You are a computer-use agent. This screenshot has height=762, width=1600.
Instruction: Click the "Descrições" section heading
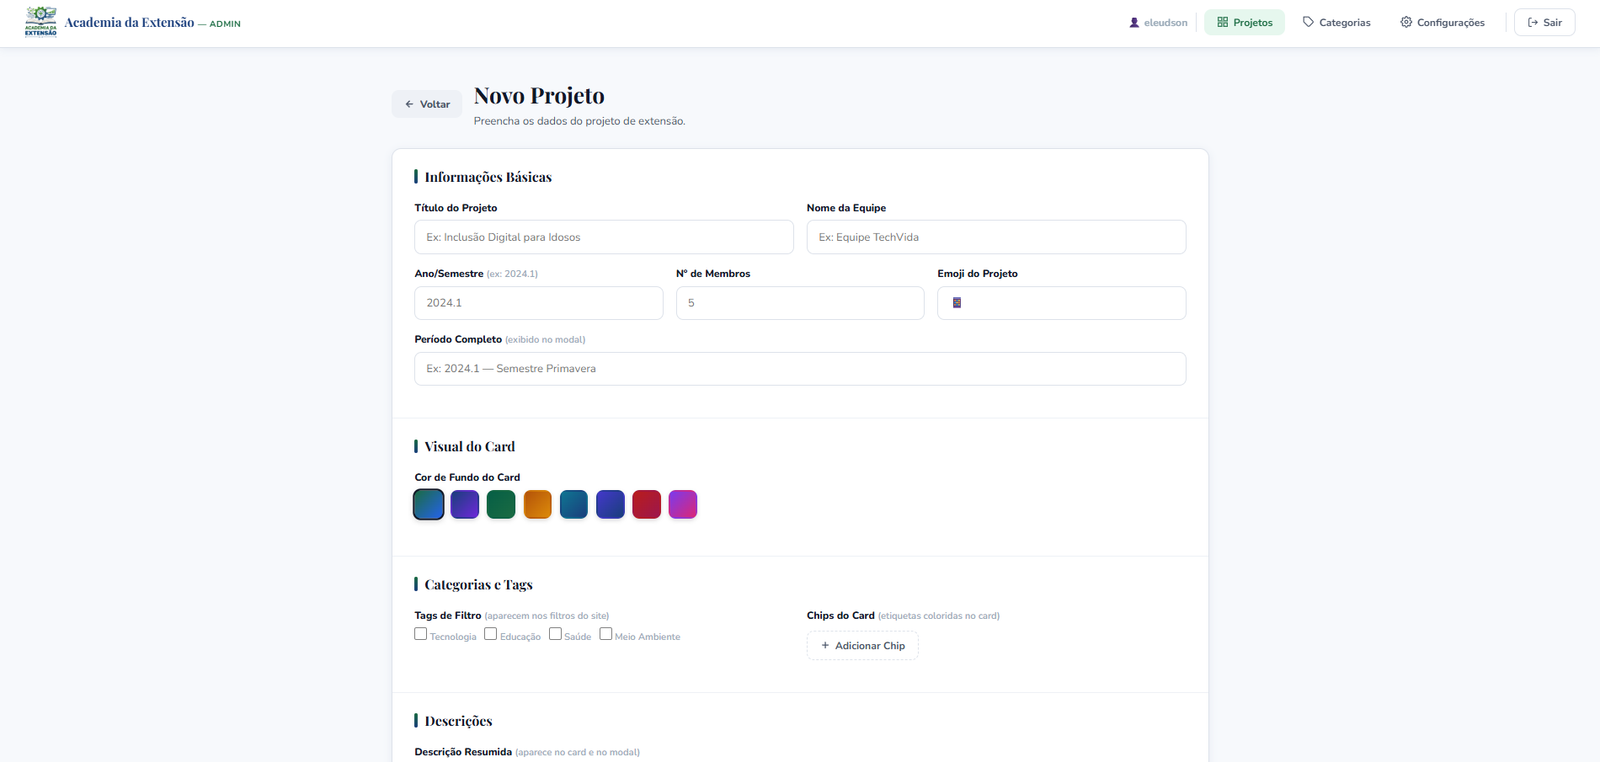tap(459, 721)
